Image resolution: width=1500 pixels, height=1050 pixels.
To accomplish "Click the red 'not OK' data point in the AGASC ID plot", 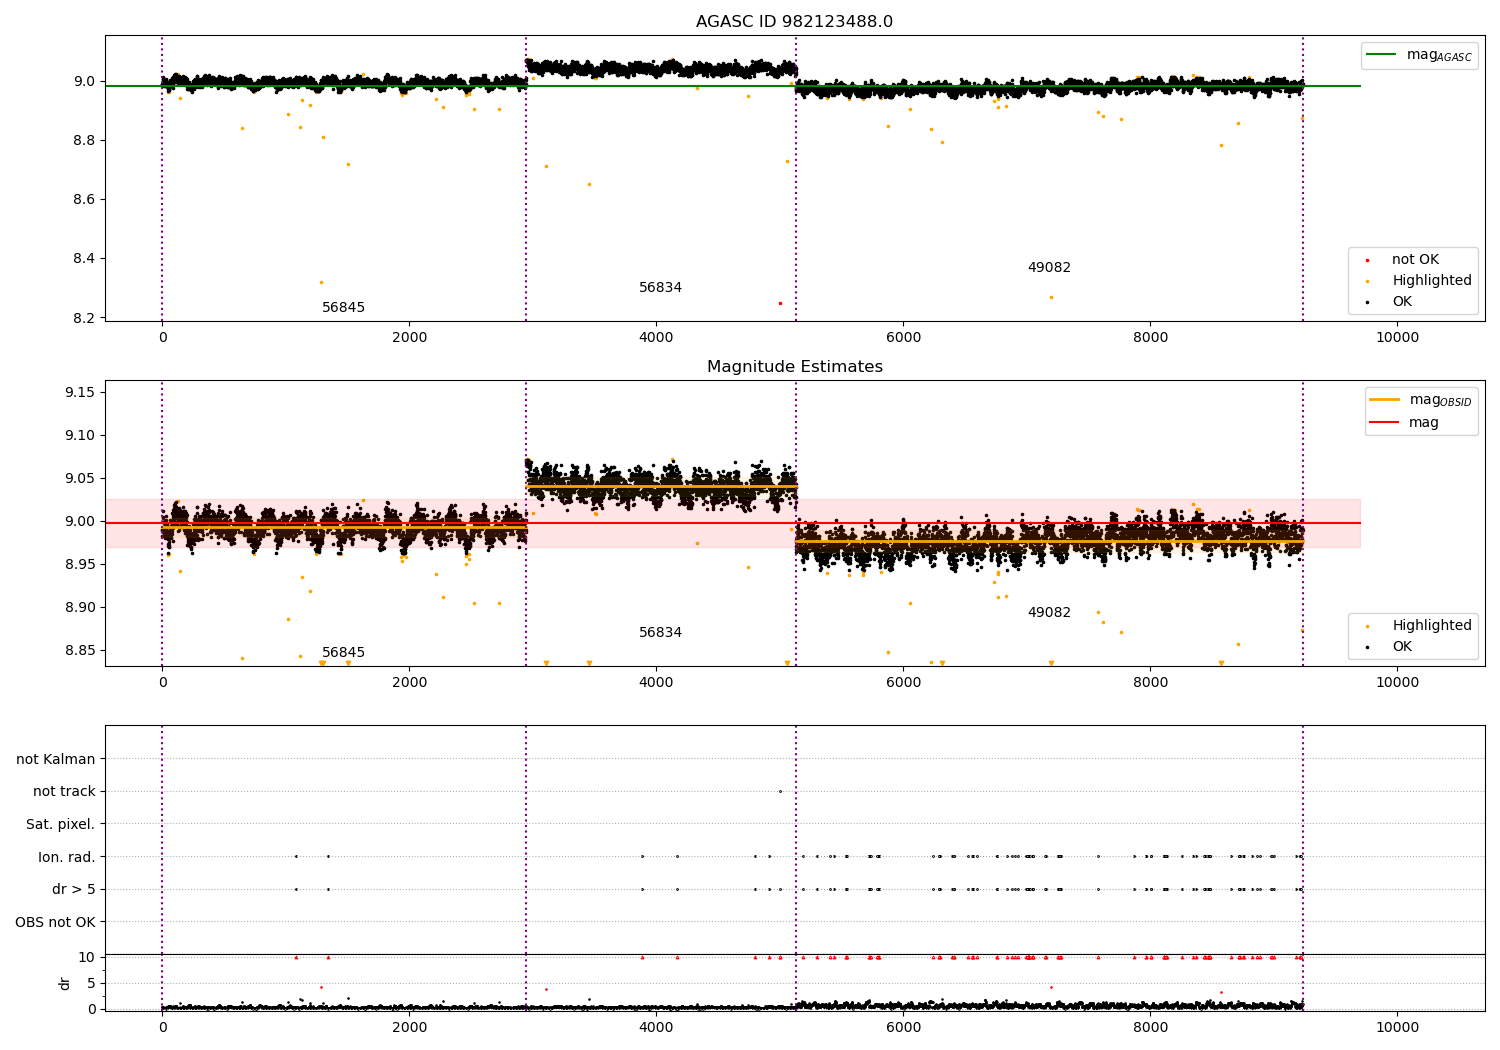I will (x=780, y=303).
